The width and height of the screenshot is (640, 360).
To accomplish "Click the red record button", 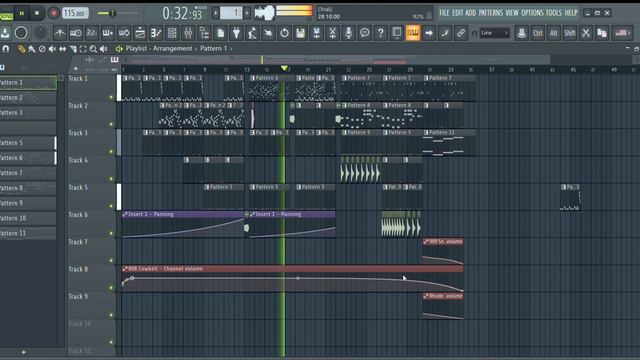I will 53,13.
